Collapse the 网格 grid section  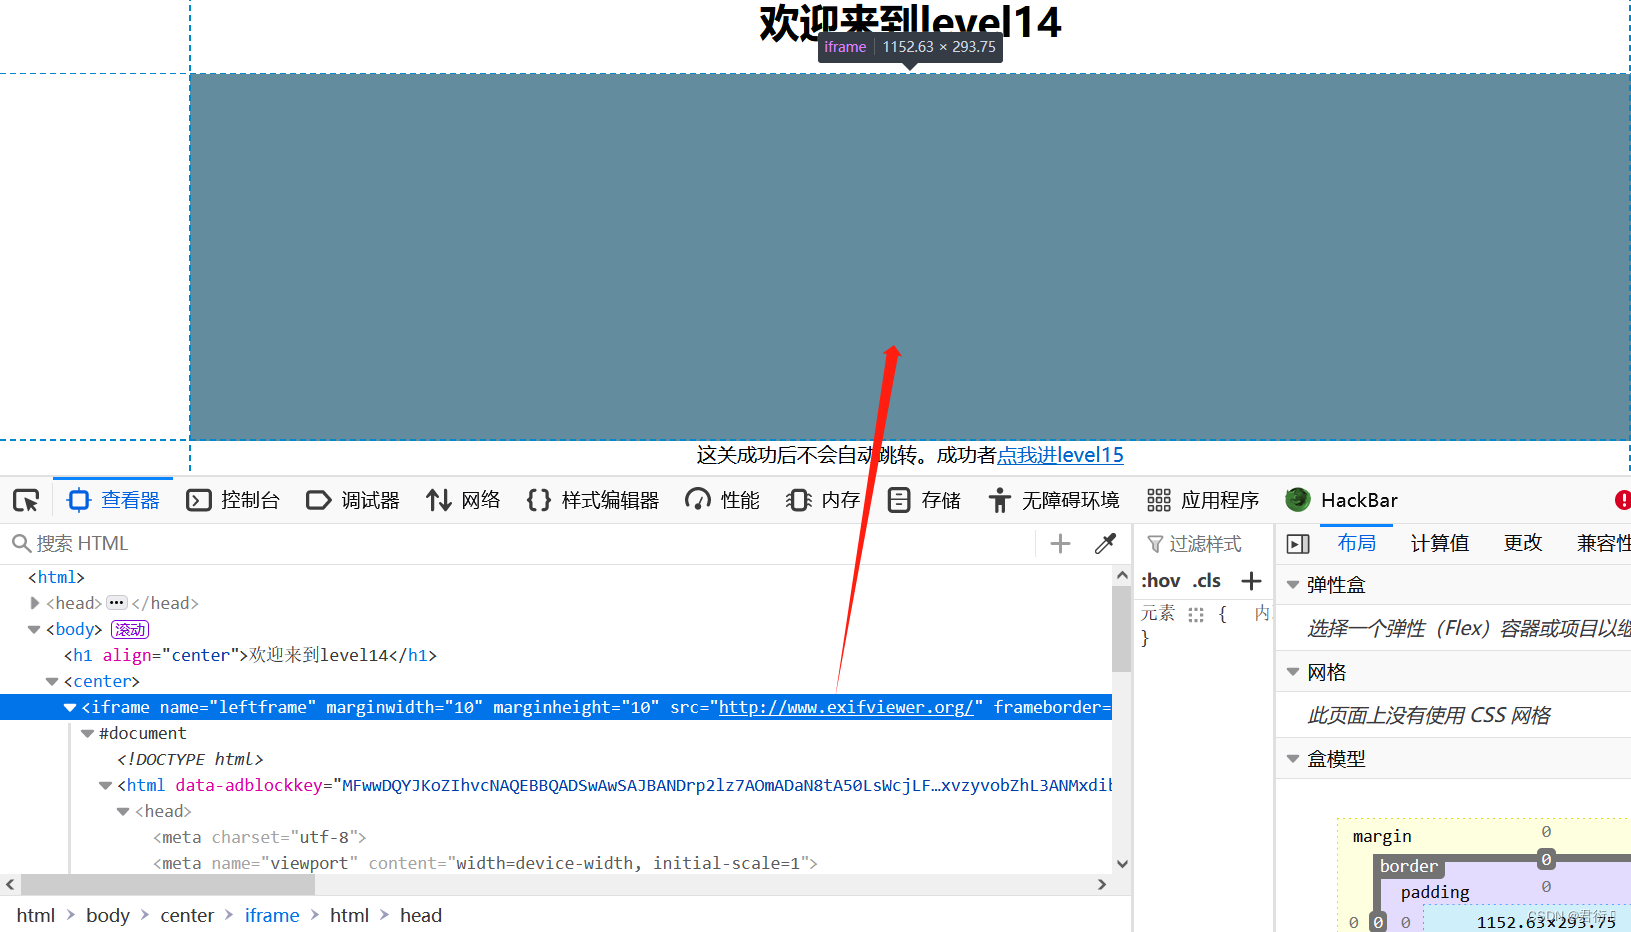pyautogui.click(x=1293, y=672)
